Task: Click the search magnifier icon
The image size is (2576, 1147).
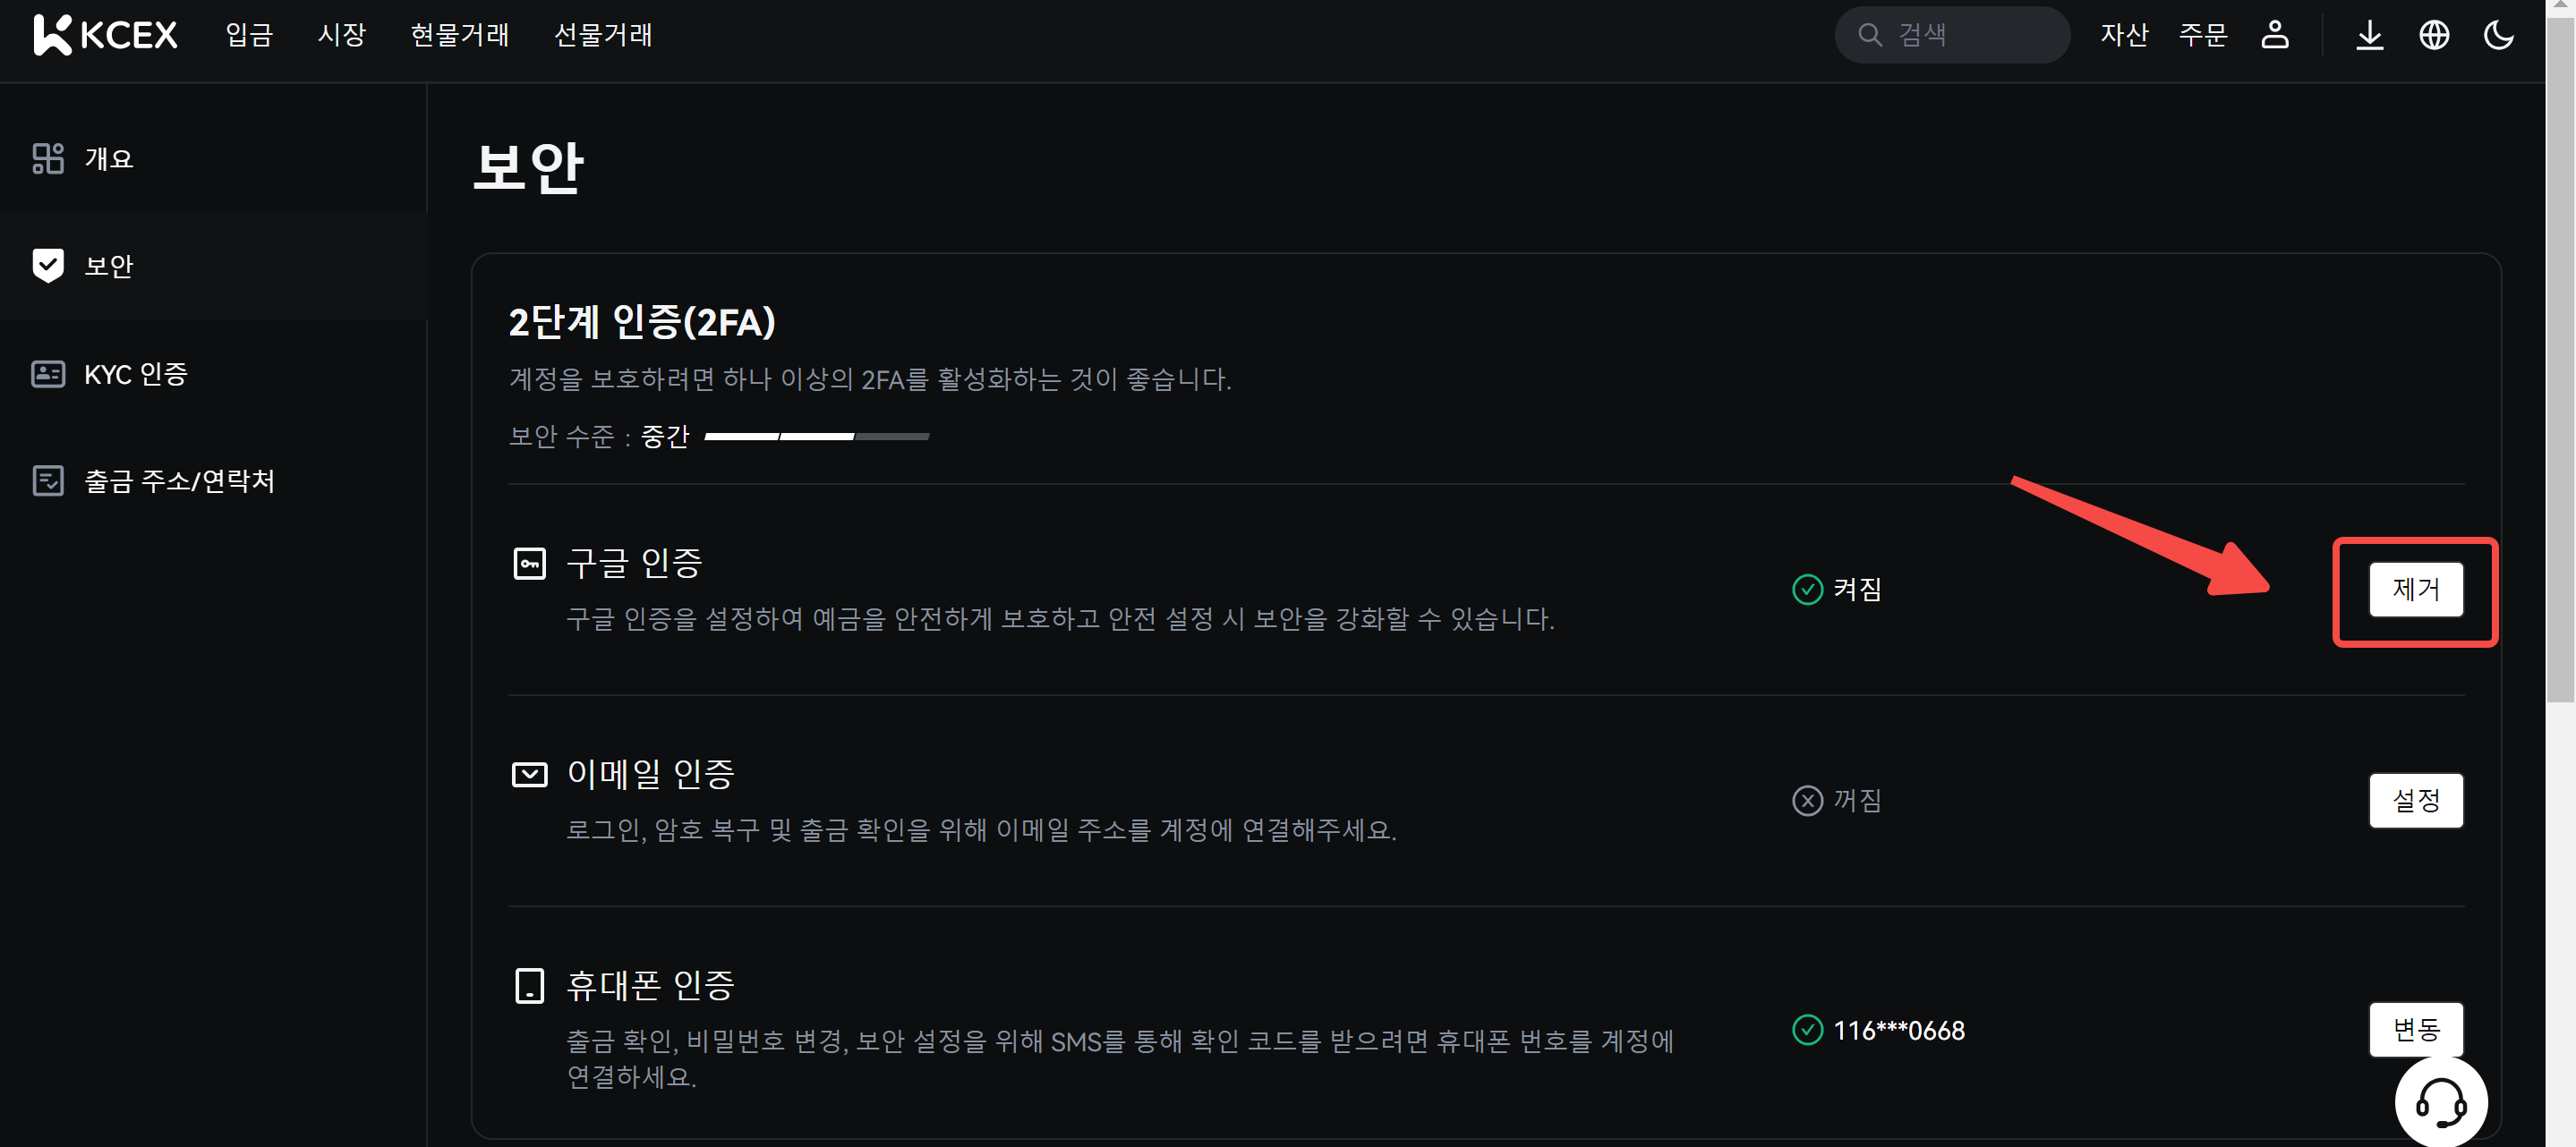Action: (x=1869, y=35)
